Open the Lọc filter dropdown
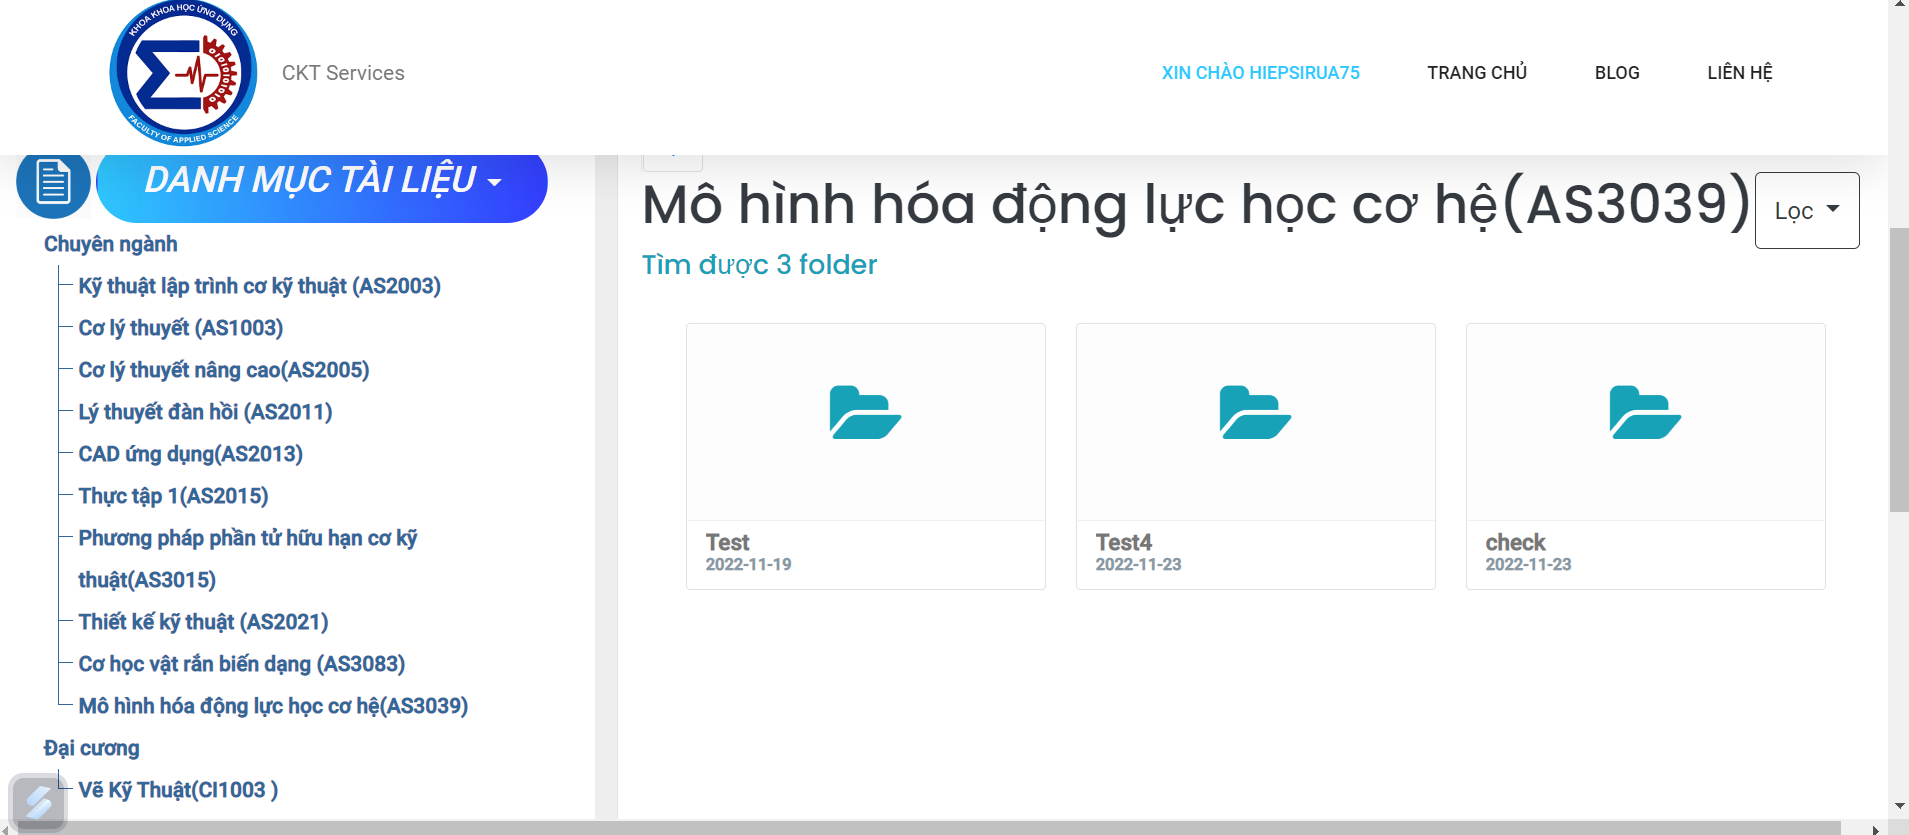The height and width of the screenshot is (835, 1909). 1807,211
